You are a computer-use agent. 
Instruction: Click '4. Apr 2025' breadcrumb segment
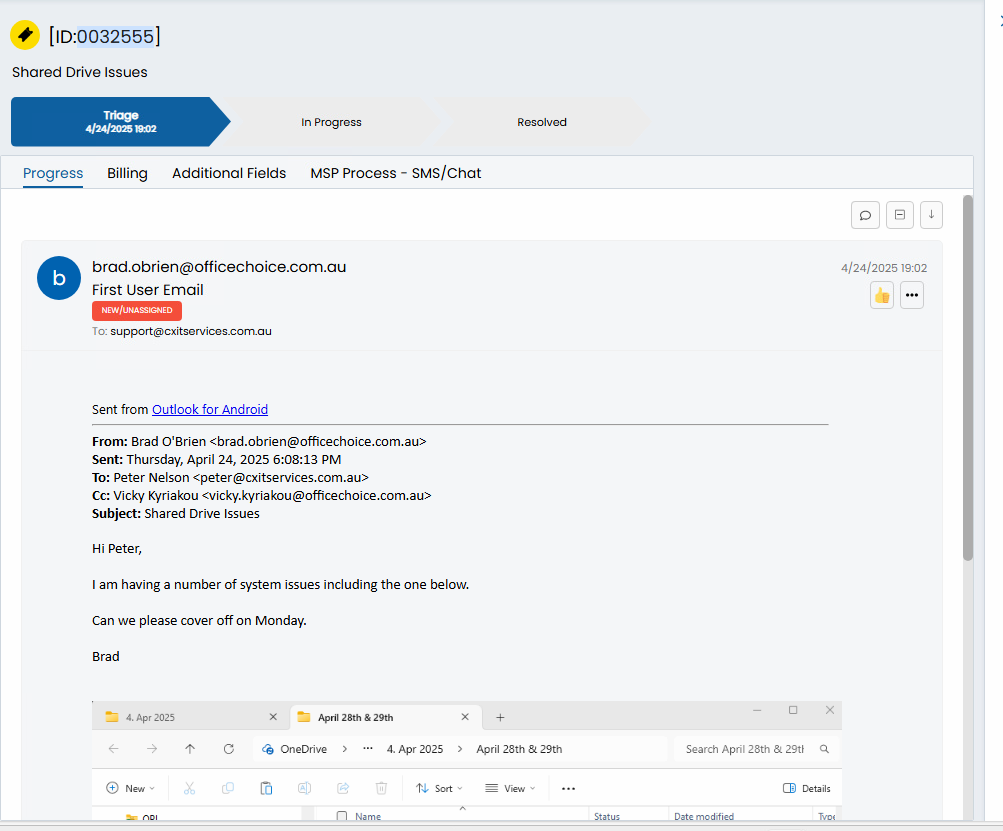point(415,749)
